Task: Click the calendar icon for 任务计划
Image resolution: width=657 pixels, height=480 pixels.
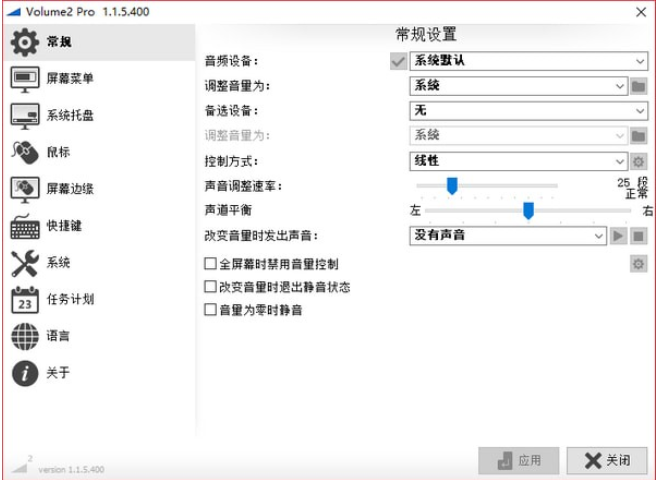Action: coord(24,299)
